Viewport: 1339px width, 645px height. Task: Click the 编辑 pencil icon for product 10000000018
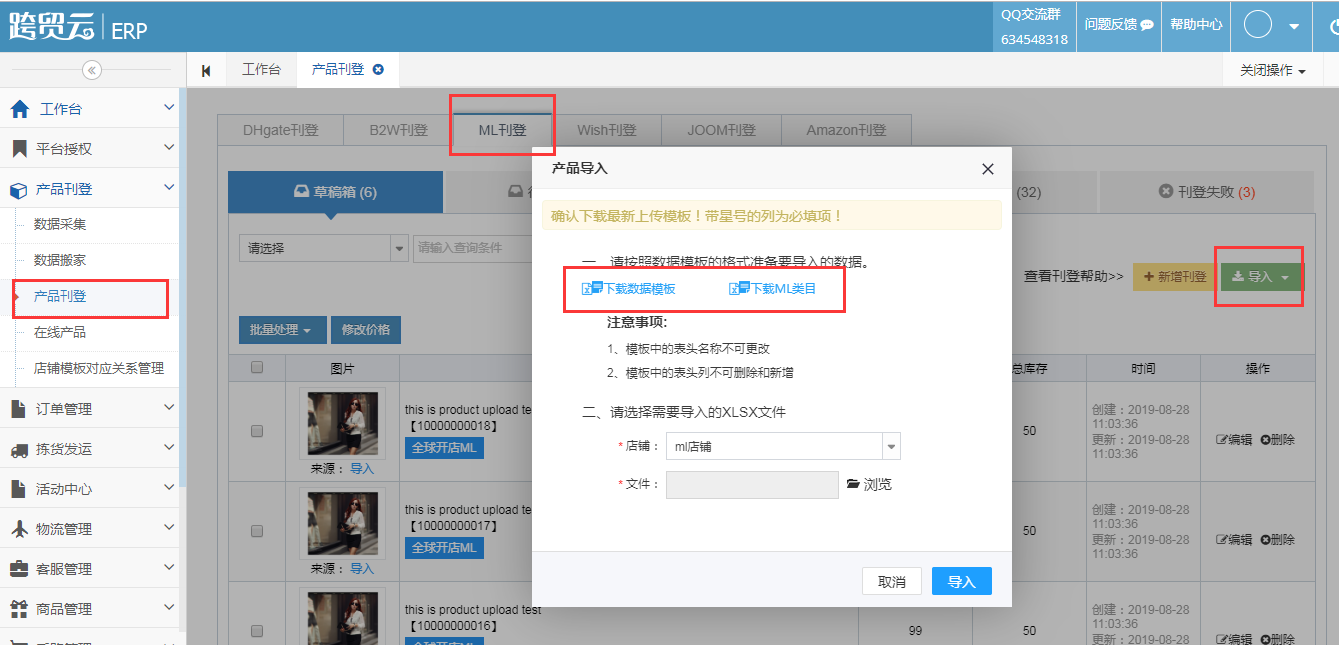[1221, 440]
